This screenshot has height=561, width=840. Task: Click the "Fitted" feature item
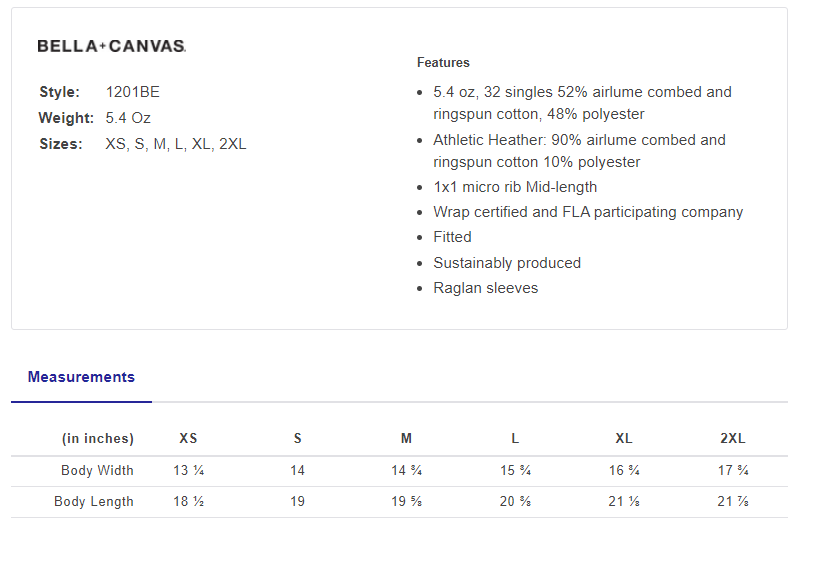coord(452,237)
